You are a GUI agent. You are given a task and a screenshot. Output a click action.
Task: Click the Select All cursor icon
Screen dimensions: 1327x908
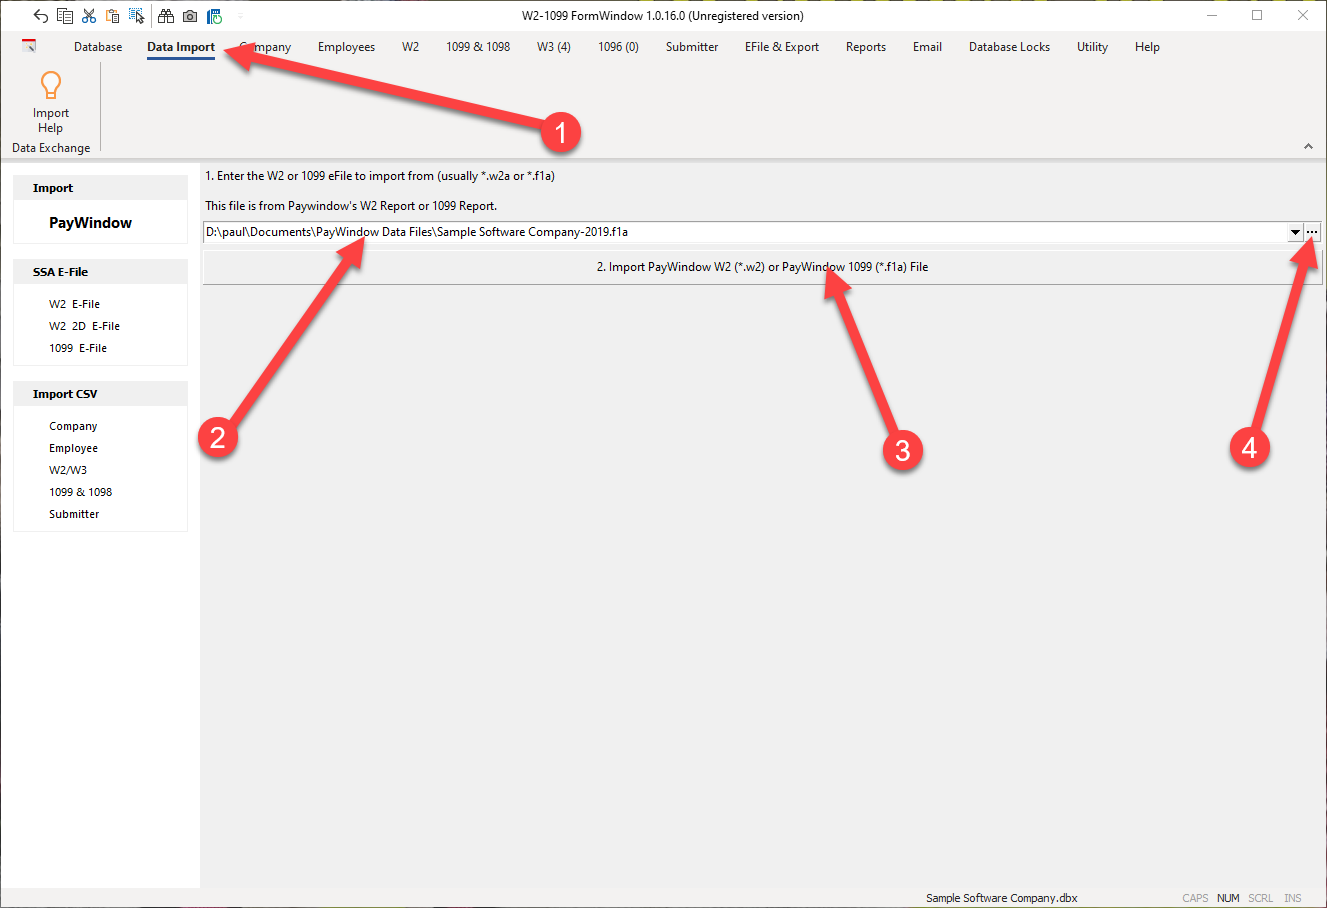coord(136,16)
